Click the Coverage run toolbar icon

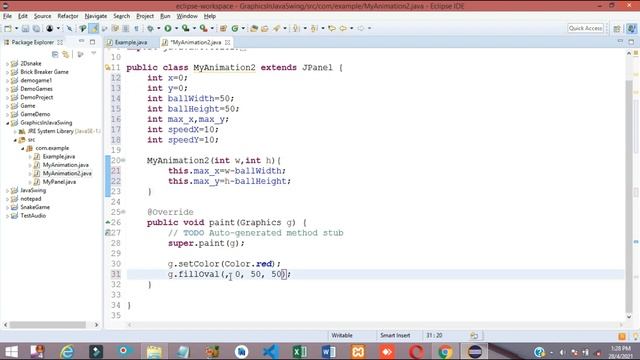186,28
